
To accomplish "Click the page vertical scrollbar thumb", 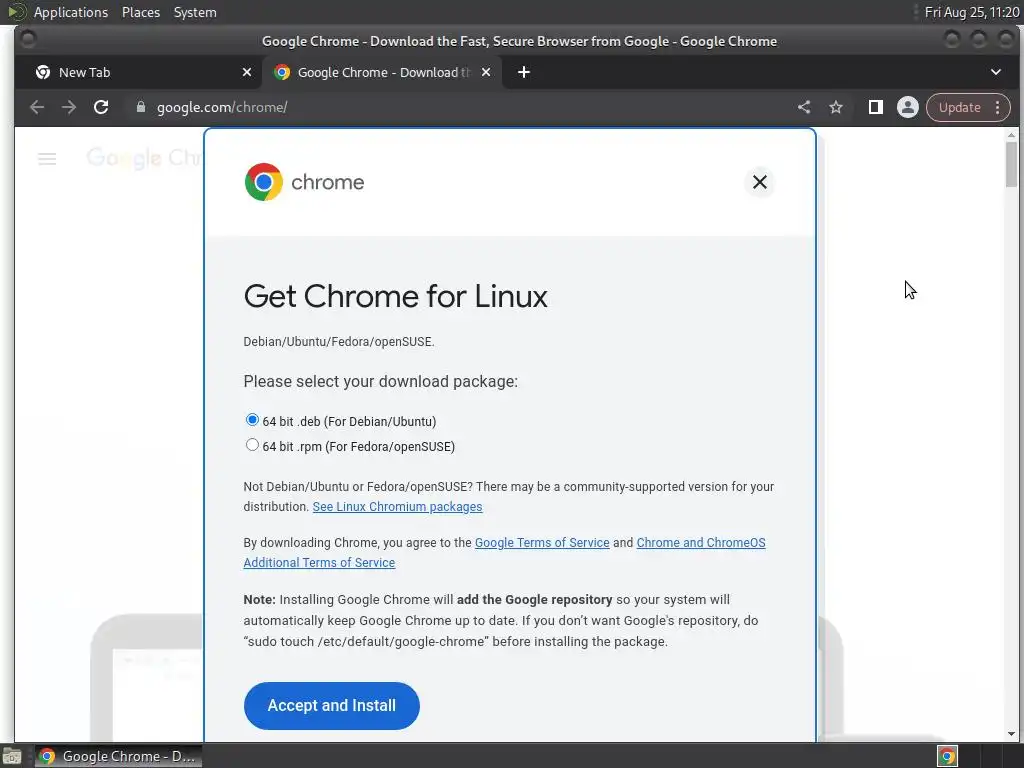I will coord(1012,164).
